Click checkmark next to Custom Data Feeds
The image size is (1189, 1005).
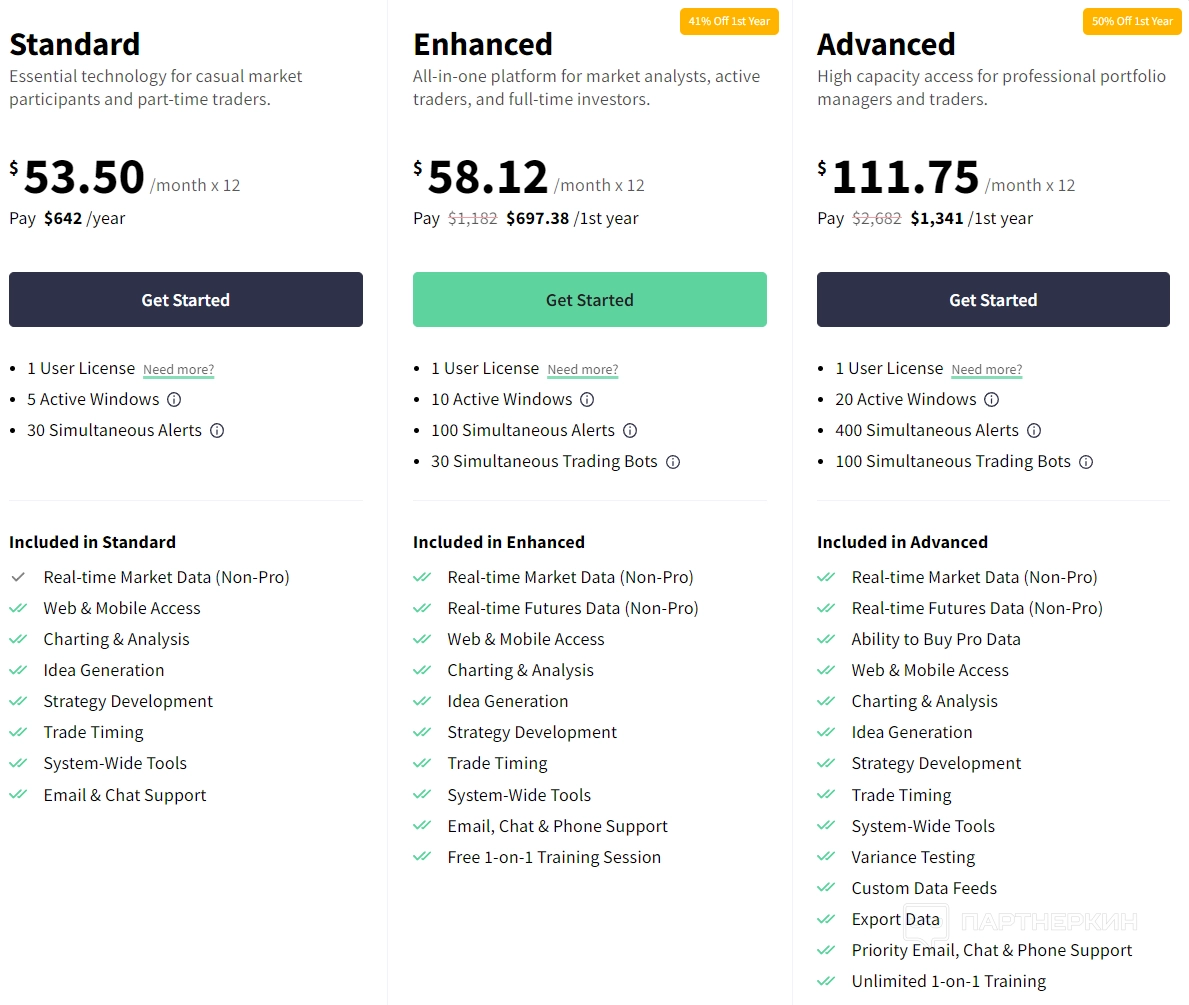pos(826,888)
